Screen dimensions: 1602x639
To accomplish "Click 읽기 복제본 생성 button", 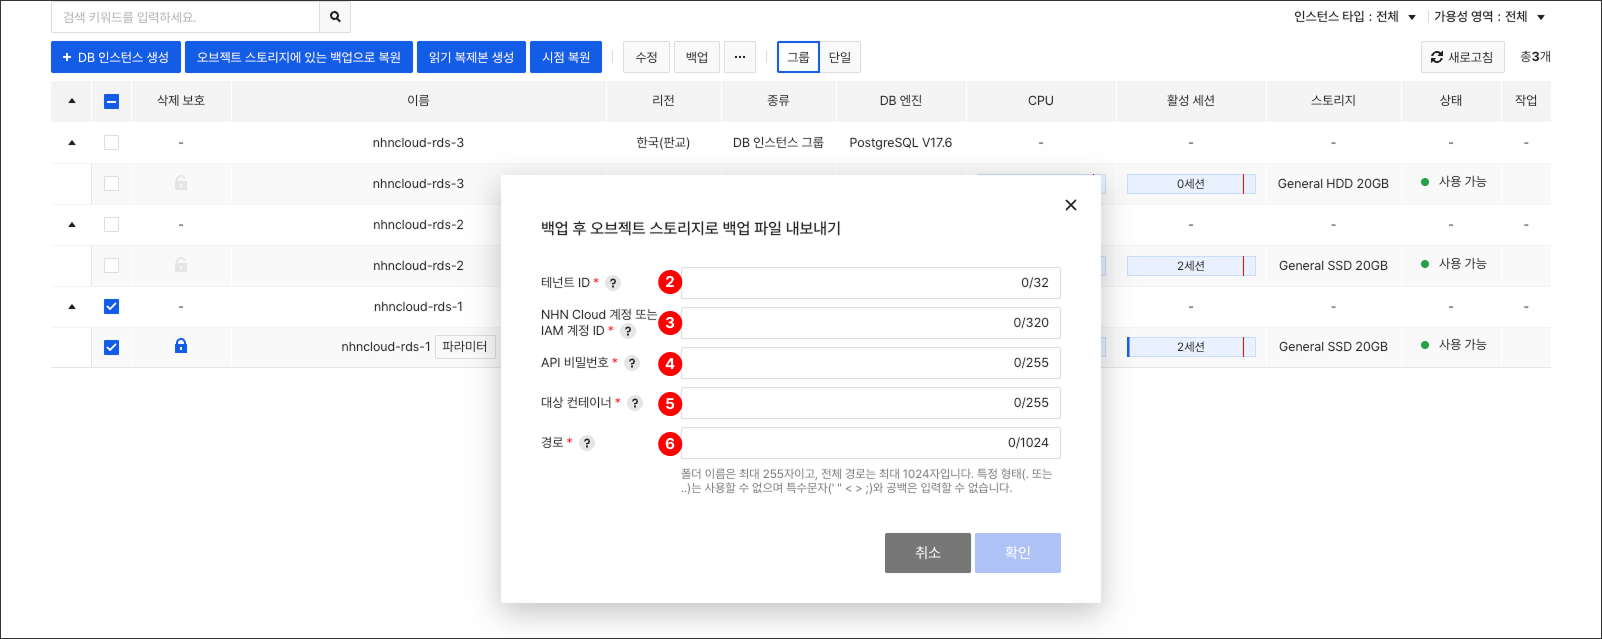I will coord(471,57).
